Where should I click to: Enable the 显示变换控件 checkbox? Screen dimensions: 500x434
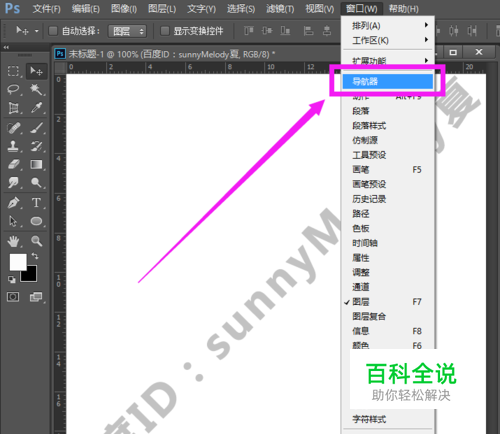[165, 31]
